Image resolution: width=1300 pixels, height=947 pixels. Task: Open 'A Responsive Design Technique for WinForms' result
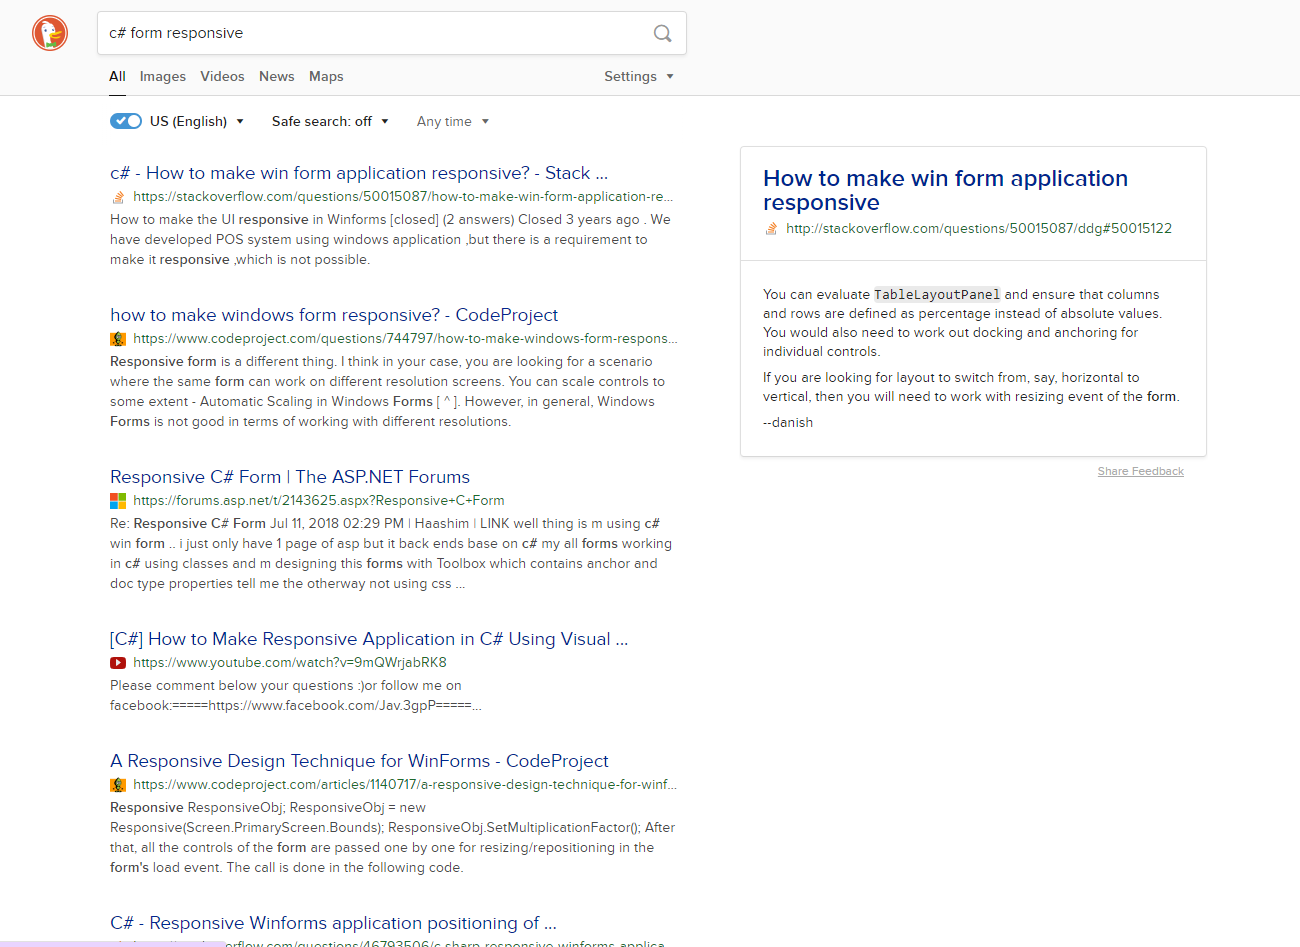pyautogui.click(x=359, y=761)
